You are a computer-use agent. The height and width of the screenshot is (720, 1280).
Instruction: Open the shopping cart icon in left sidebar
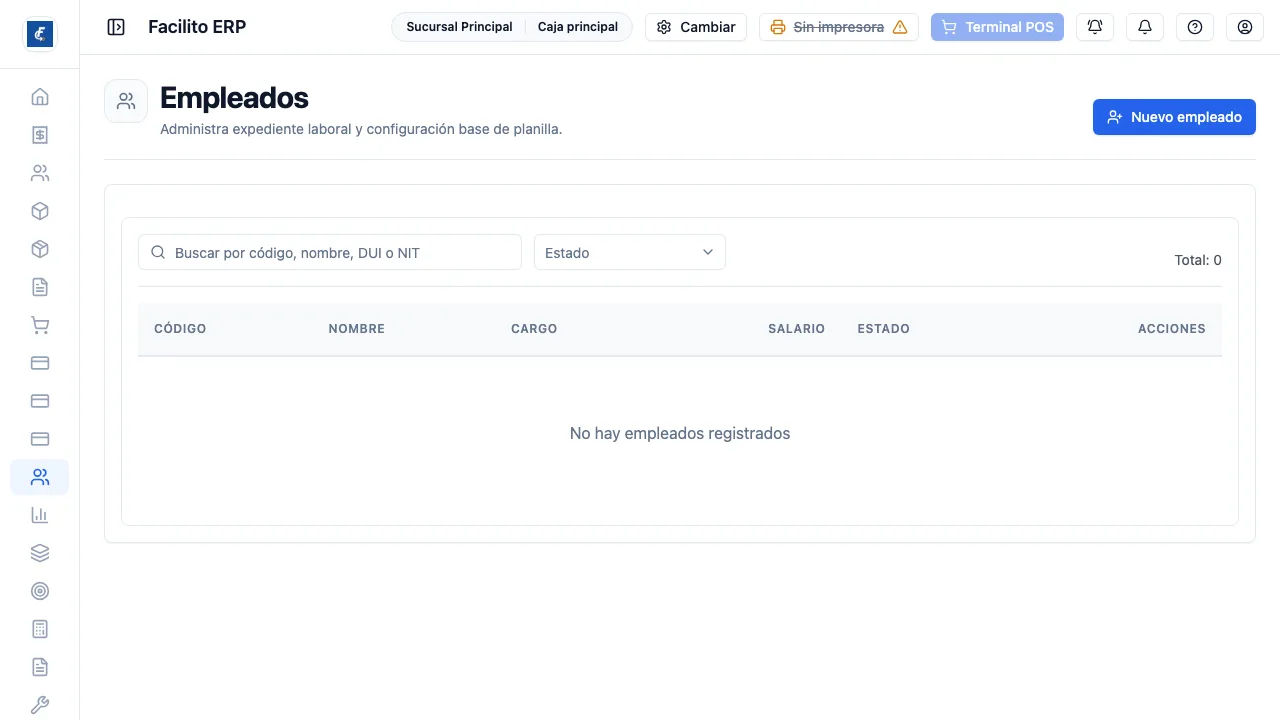click(40, 325)
